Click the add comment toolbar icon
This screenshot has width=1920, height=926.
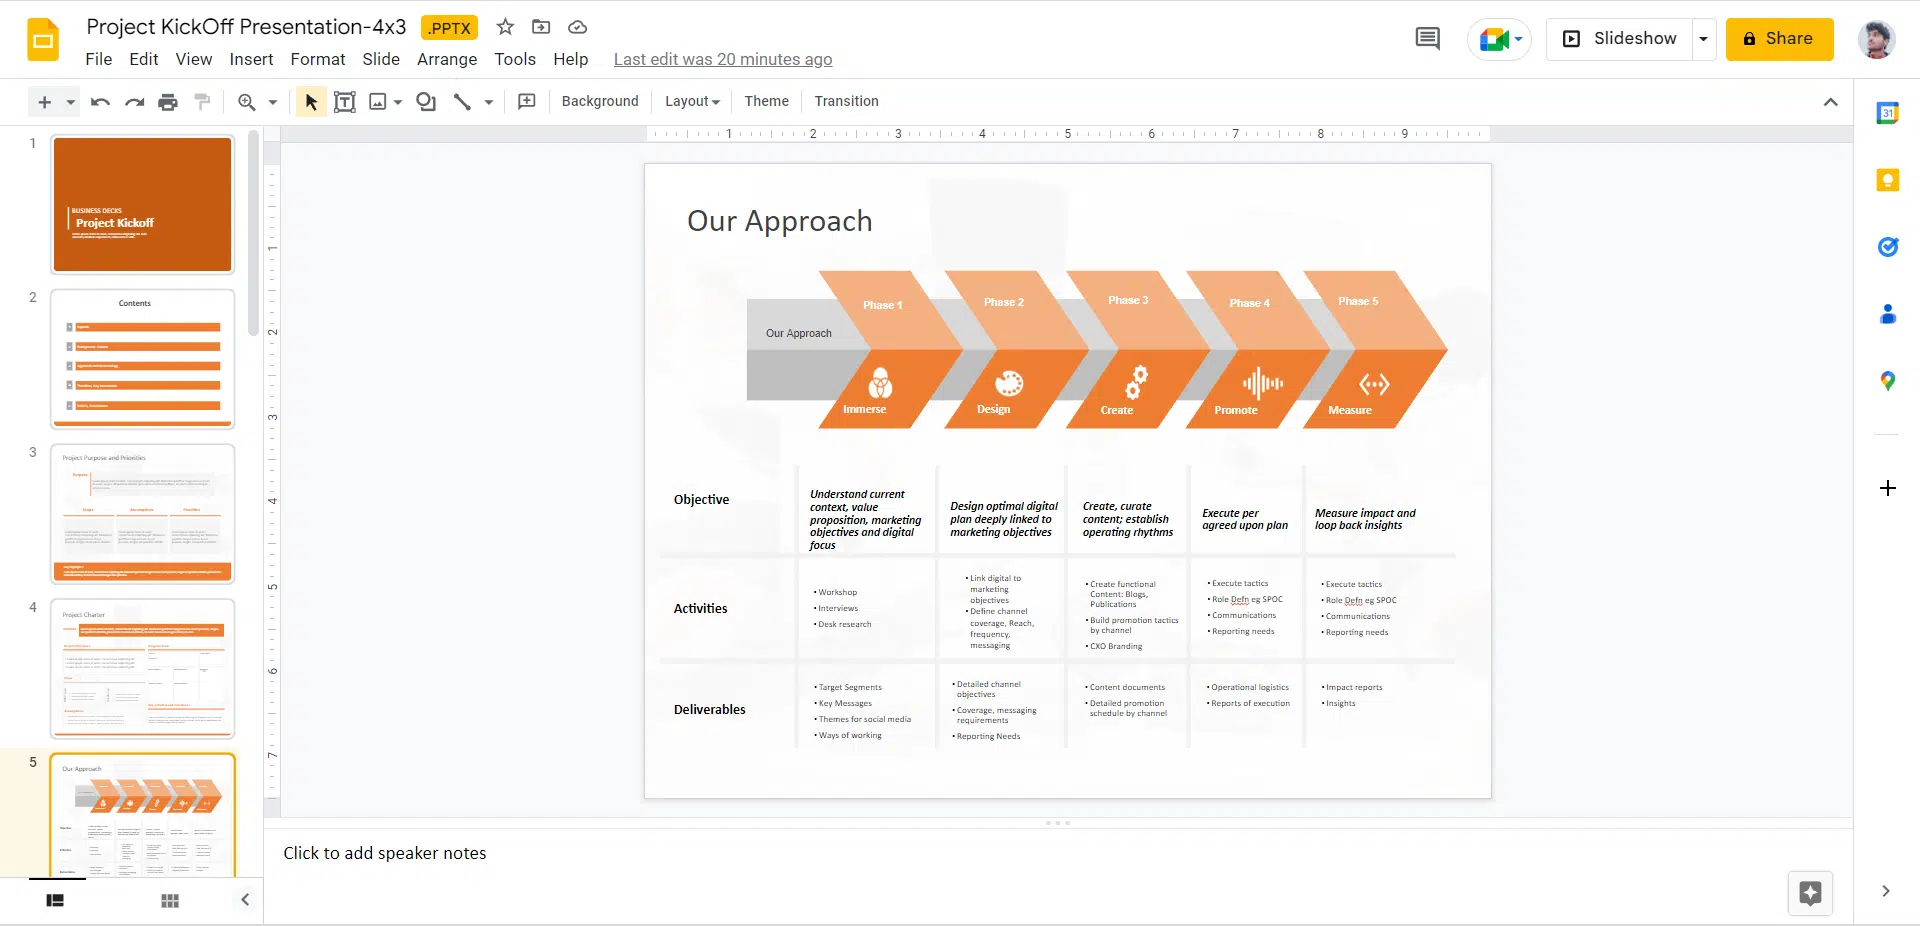click(x=527, y=102)
